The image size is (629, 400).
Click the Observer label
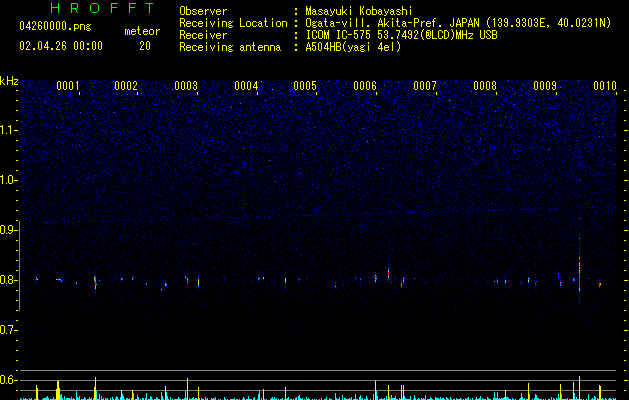[x=203, y=11]
